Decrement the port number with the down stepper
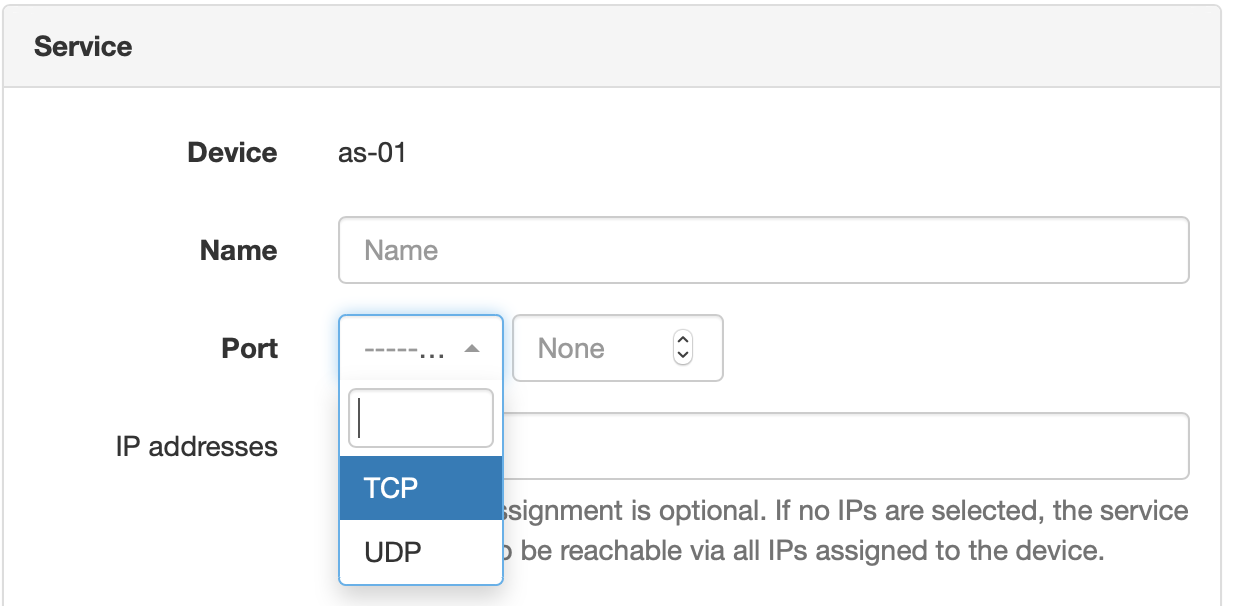The height and width of the screenshot is (606, 1234). [x=681, y=356]
